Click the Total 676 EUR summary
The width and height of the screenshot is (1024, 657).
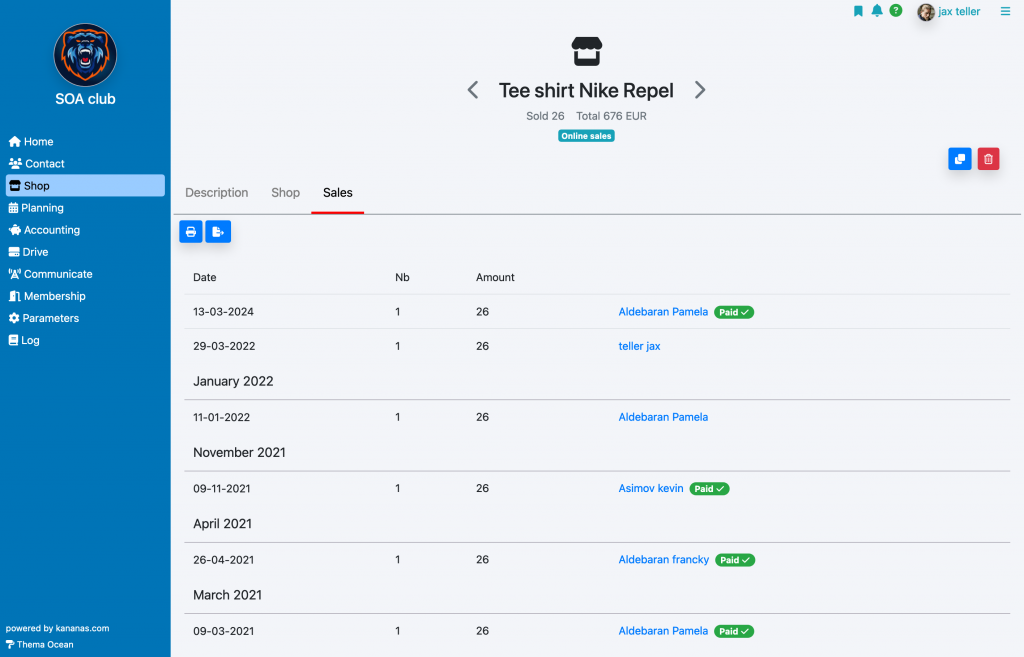point(611,116)
